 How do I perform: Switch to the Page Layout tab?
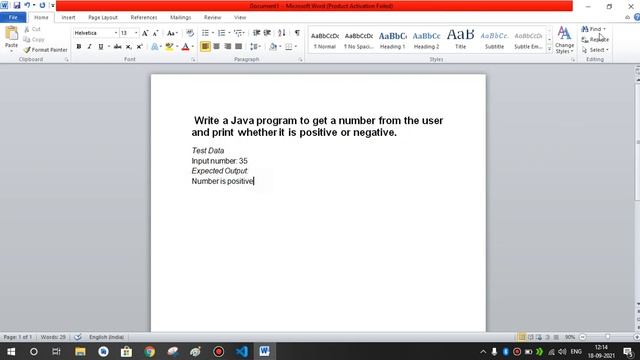click(103, 18)
